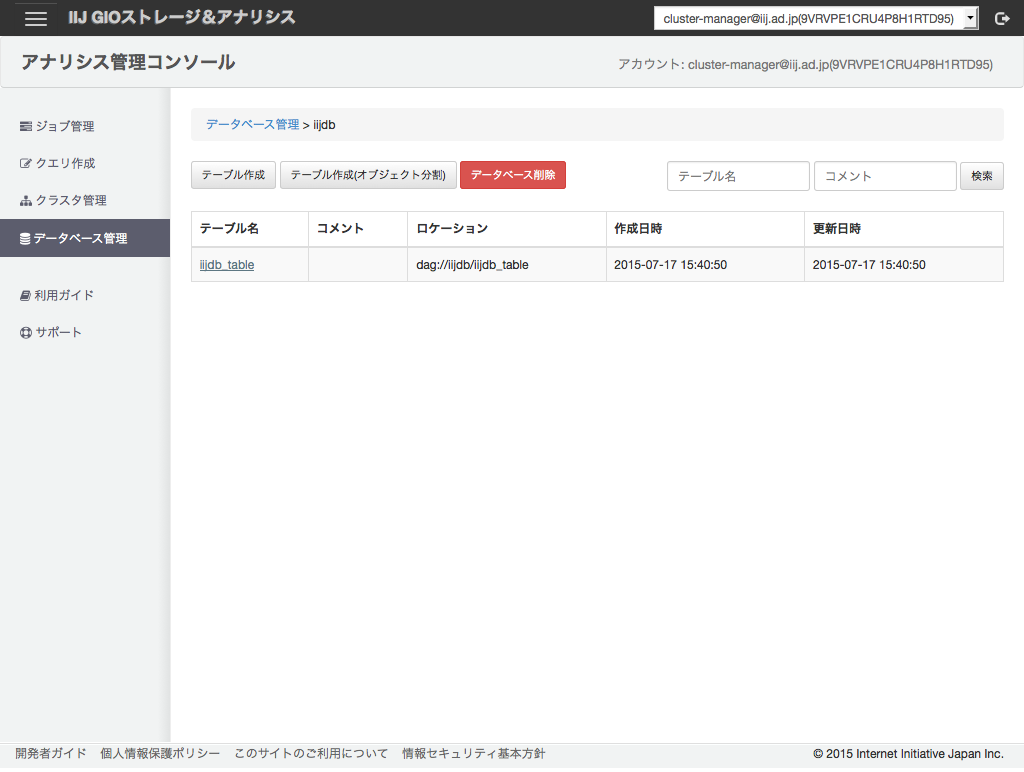1024x772 pixels.
Task: Open the 個人情報保護ポリシー footer link
Action: [160, 754]
